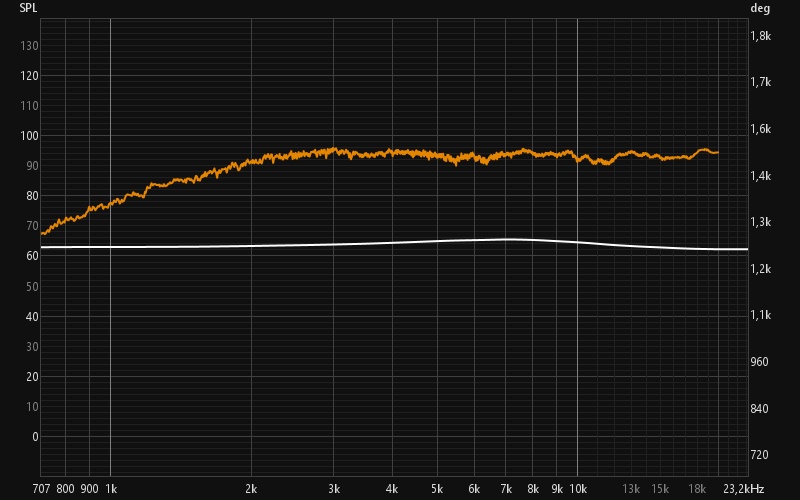The image size is (800, 500).
Task: Select the 50 SPL axis value
Action: point(32,287)
